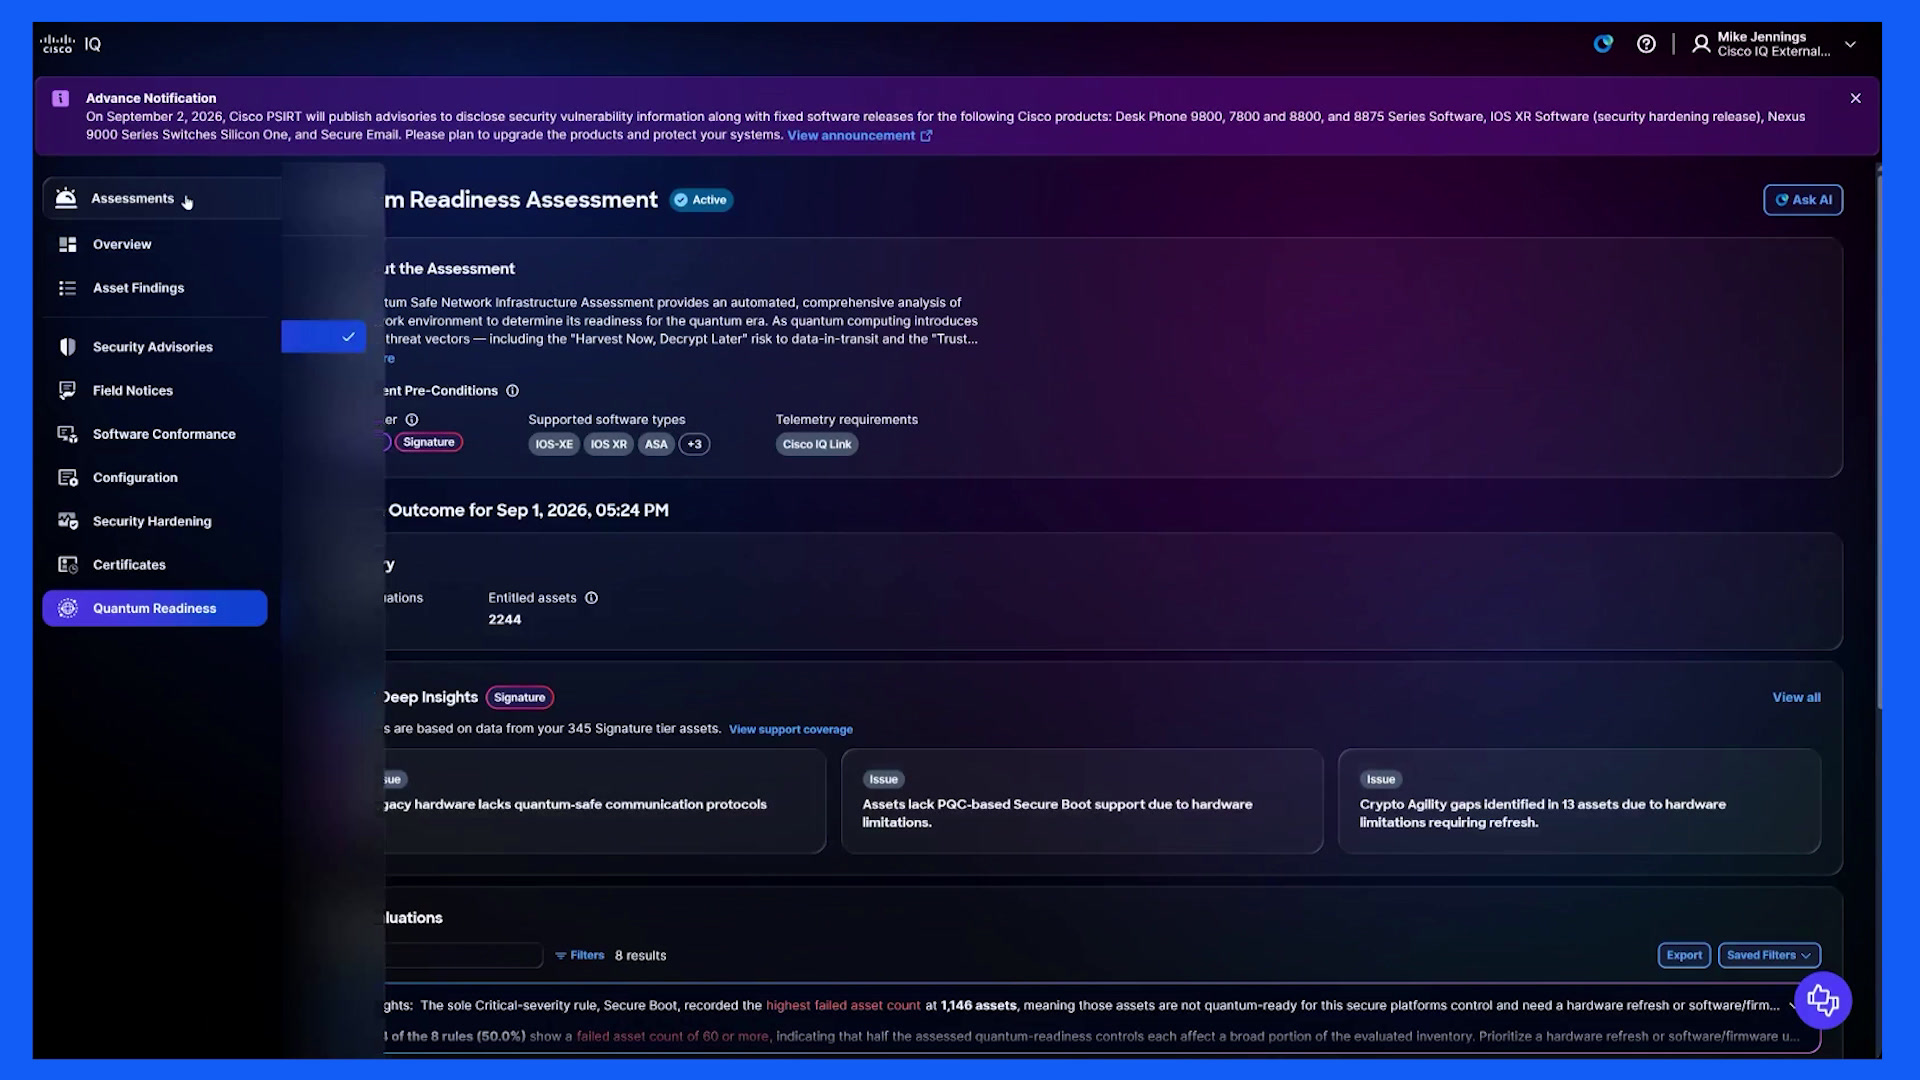
Task: Open the View support coverage link
Action: [x=791, y=729]
